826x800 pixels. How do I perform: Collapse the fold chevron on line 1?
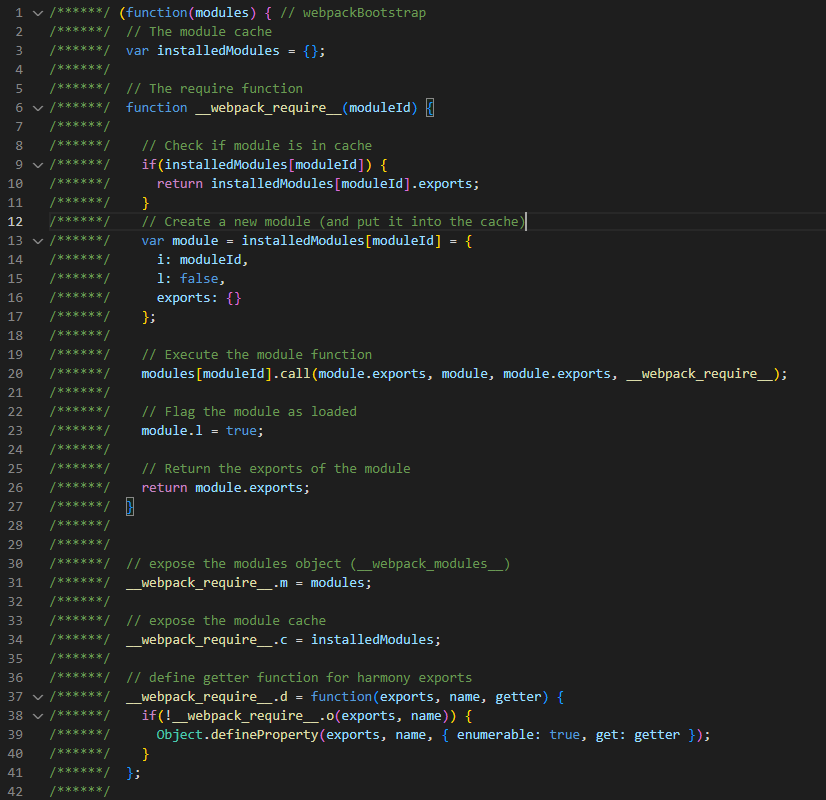[38, 13]
